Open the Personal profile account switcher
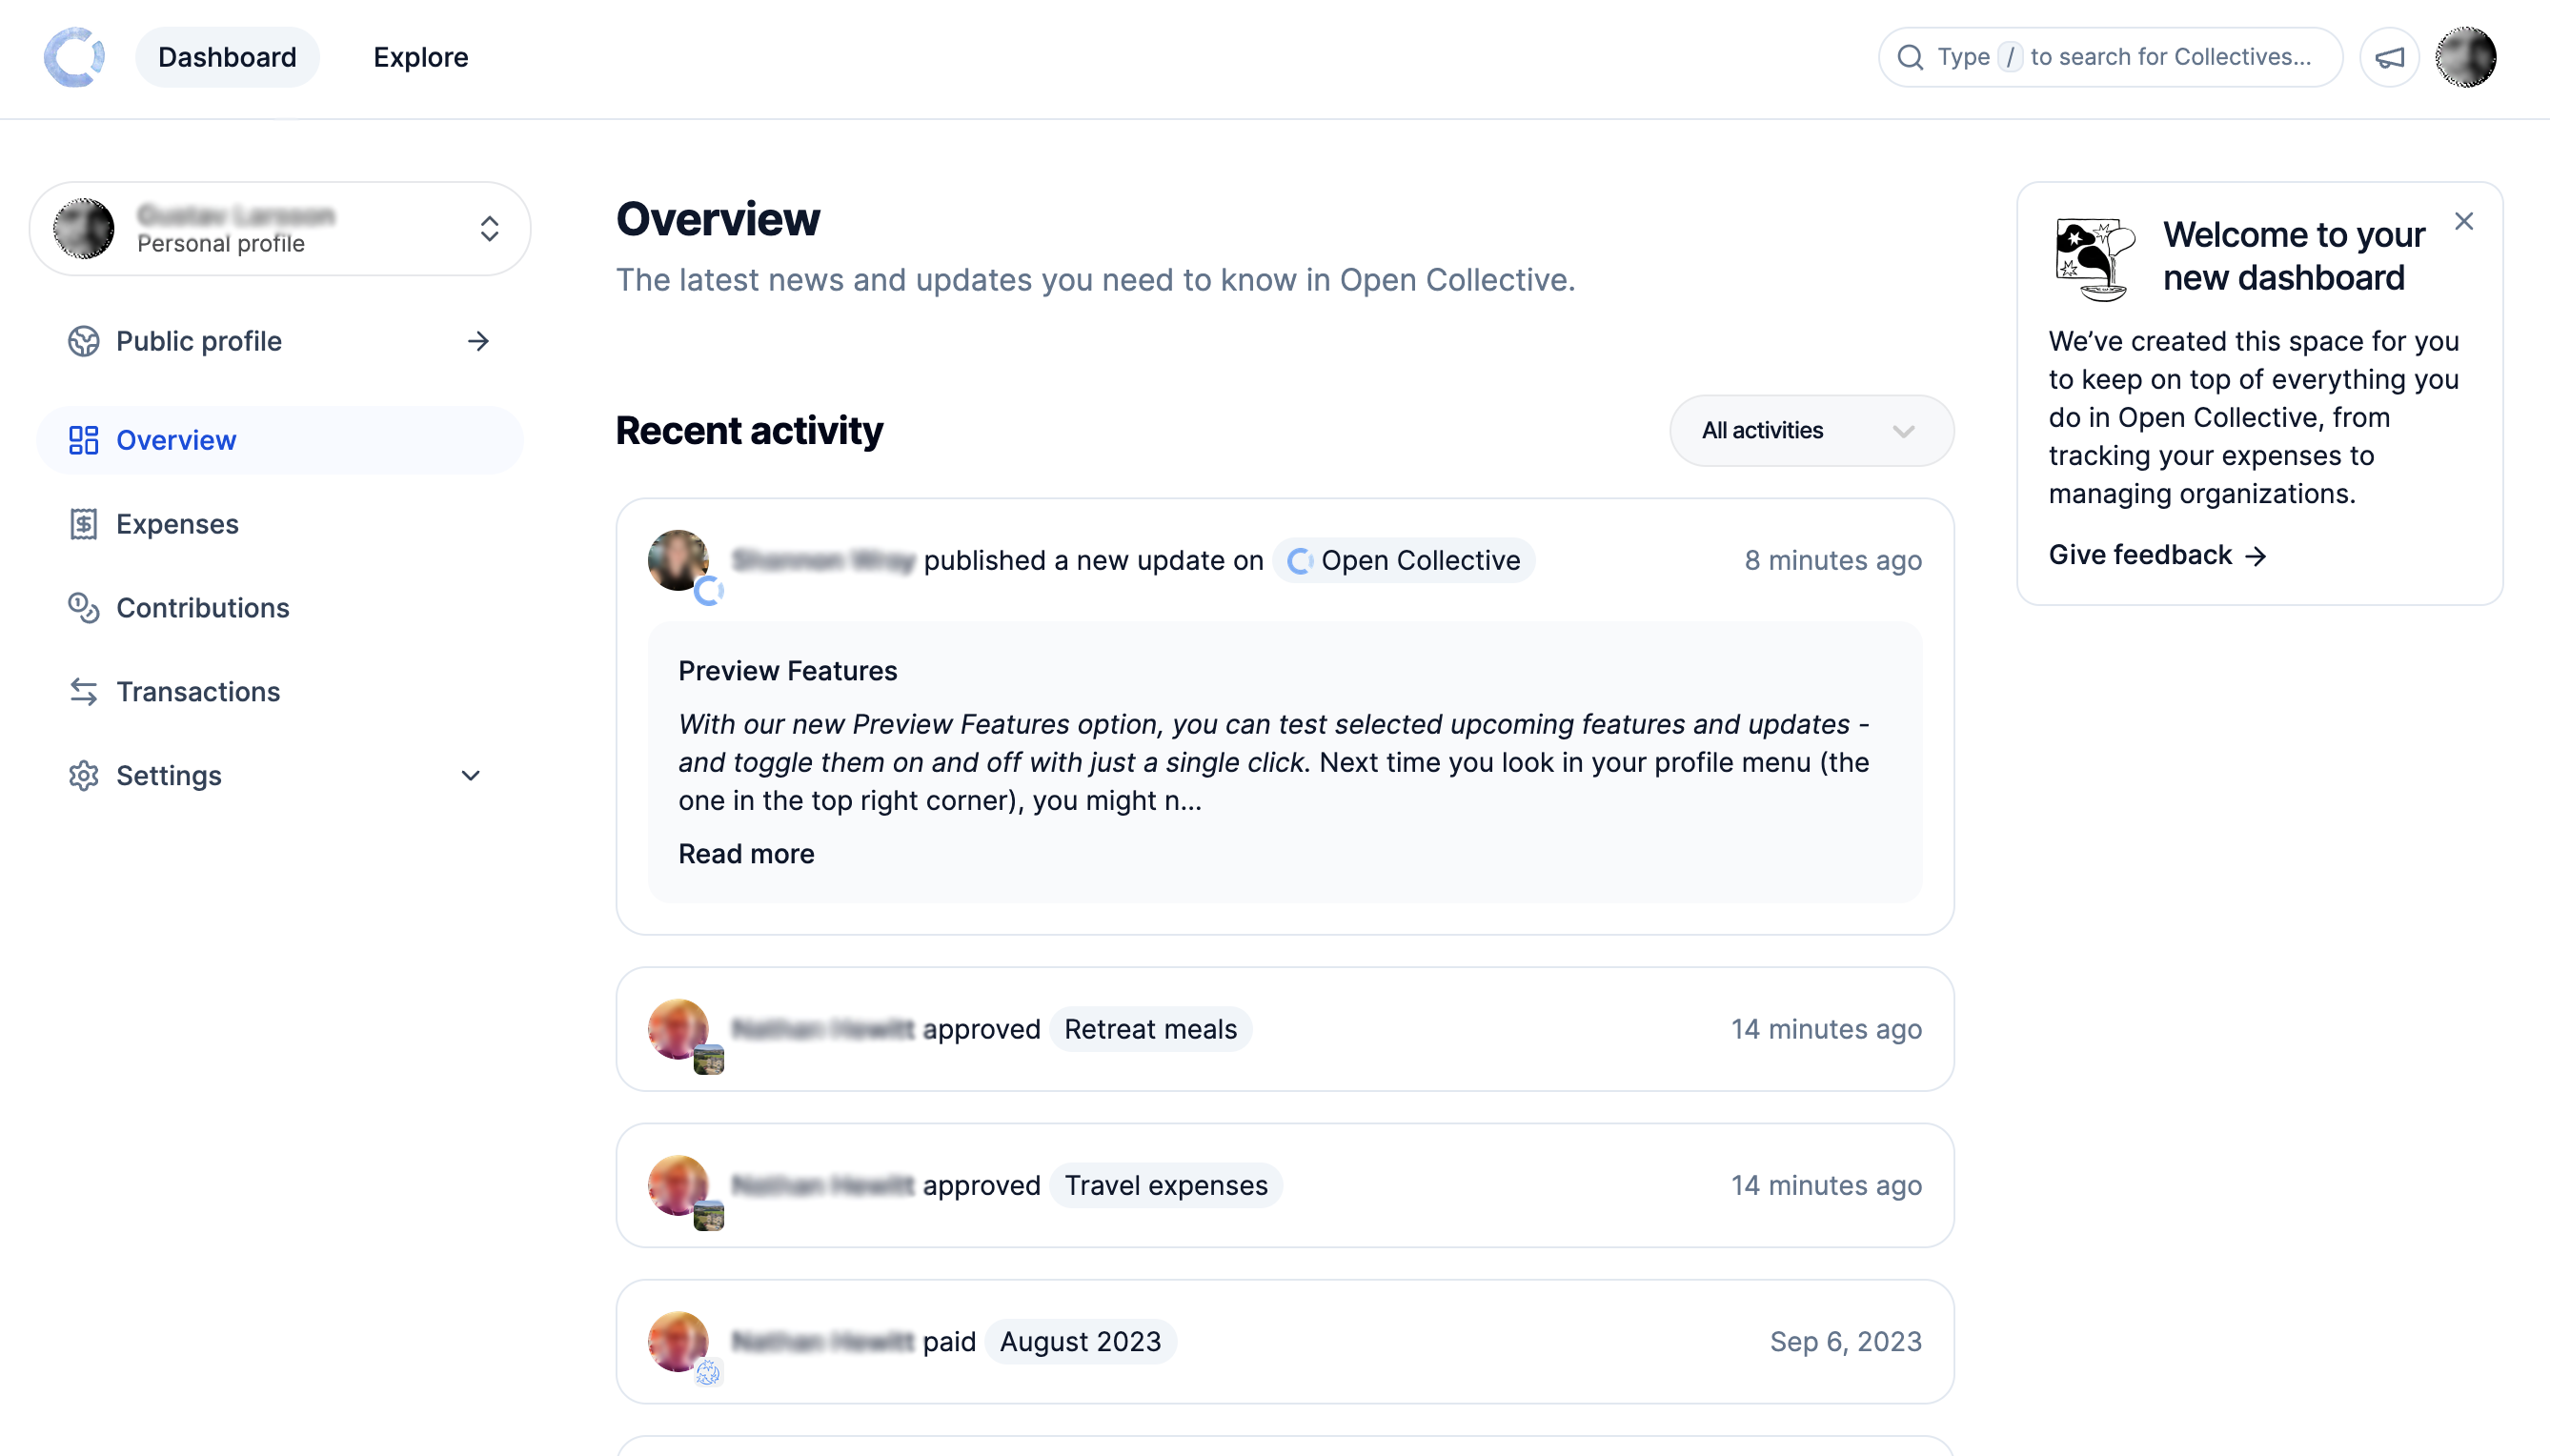 (279, 229)
